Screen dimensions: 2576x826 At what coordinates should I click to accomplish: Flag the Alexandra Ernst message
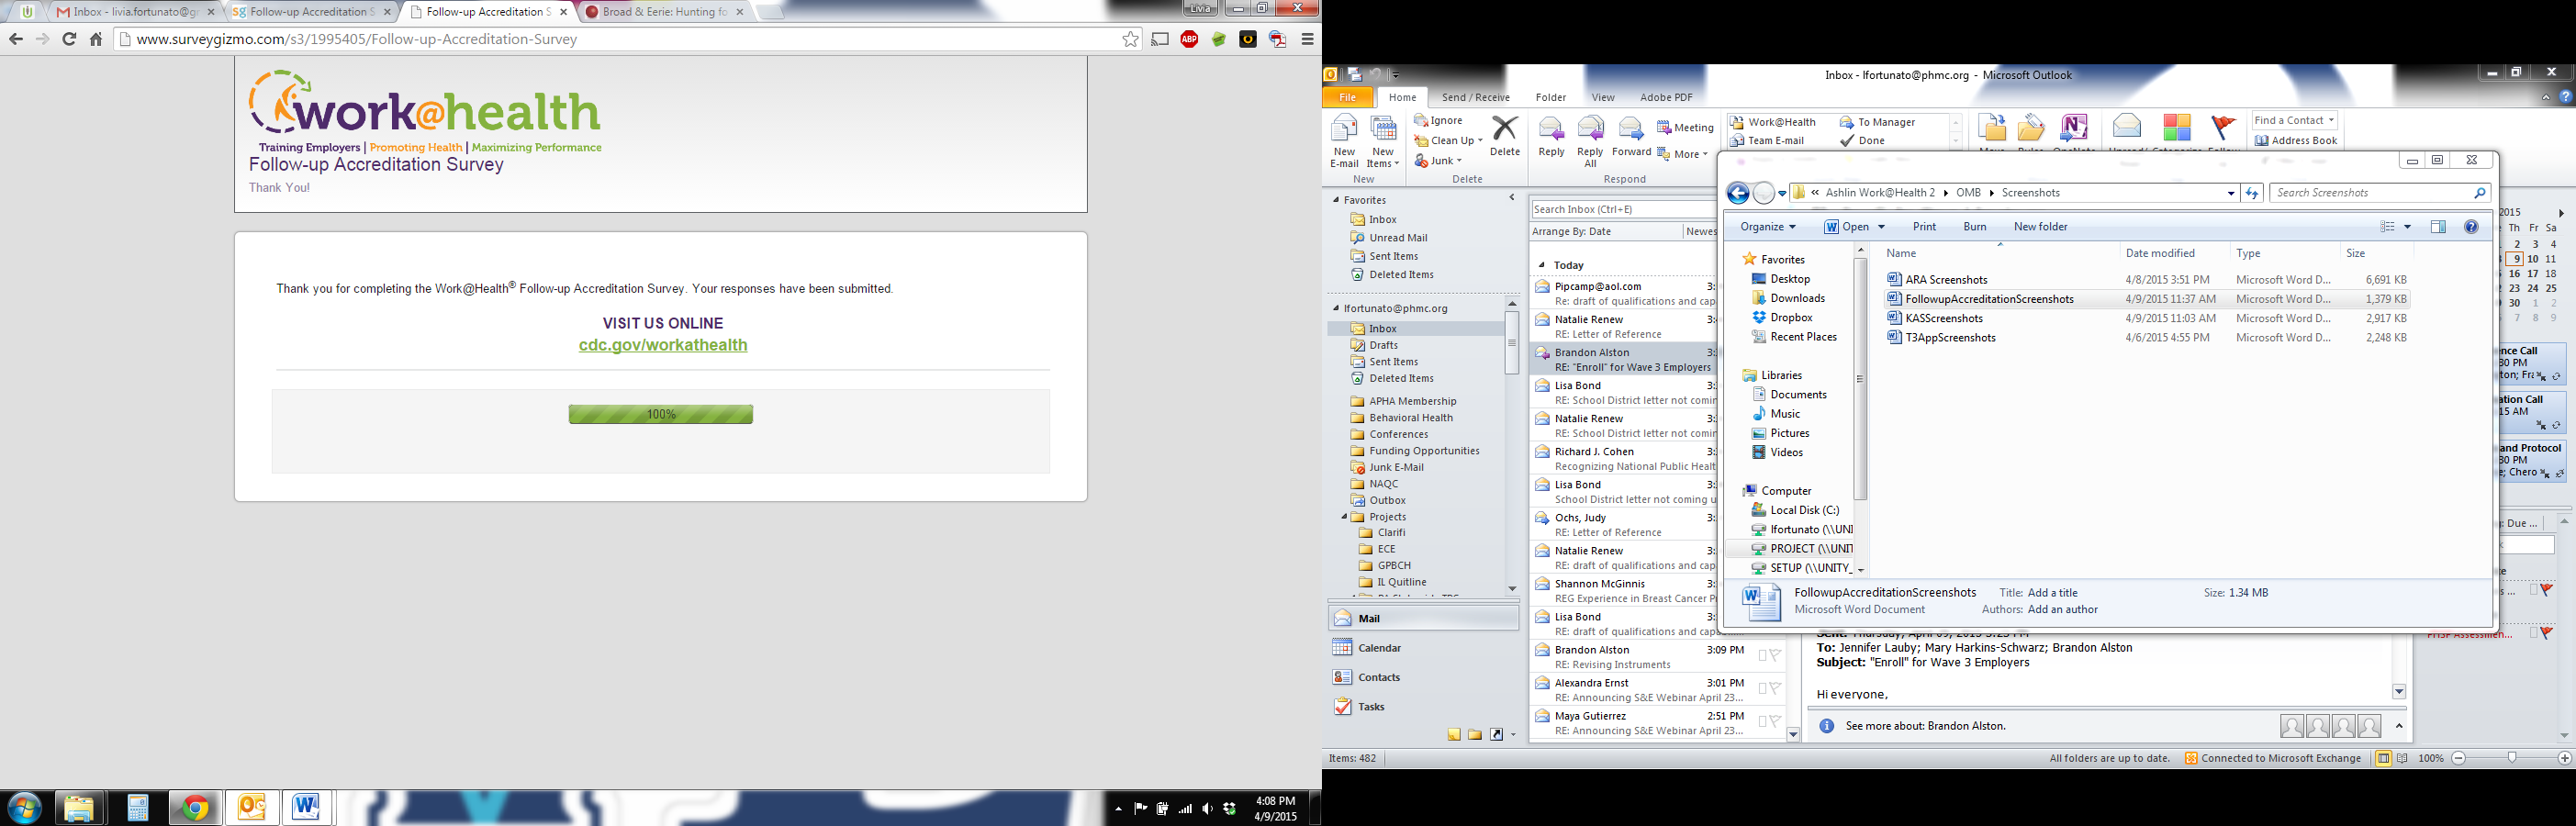coord(1775,689)
